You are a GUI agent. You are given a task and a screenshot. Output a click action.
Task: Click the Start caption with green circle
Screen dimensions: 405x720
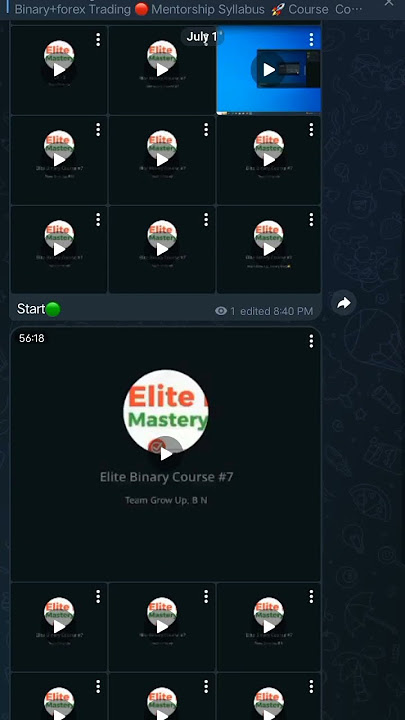click(x=39, y=309)
